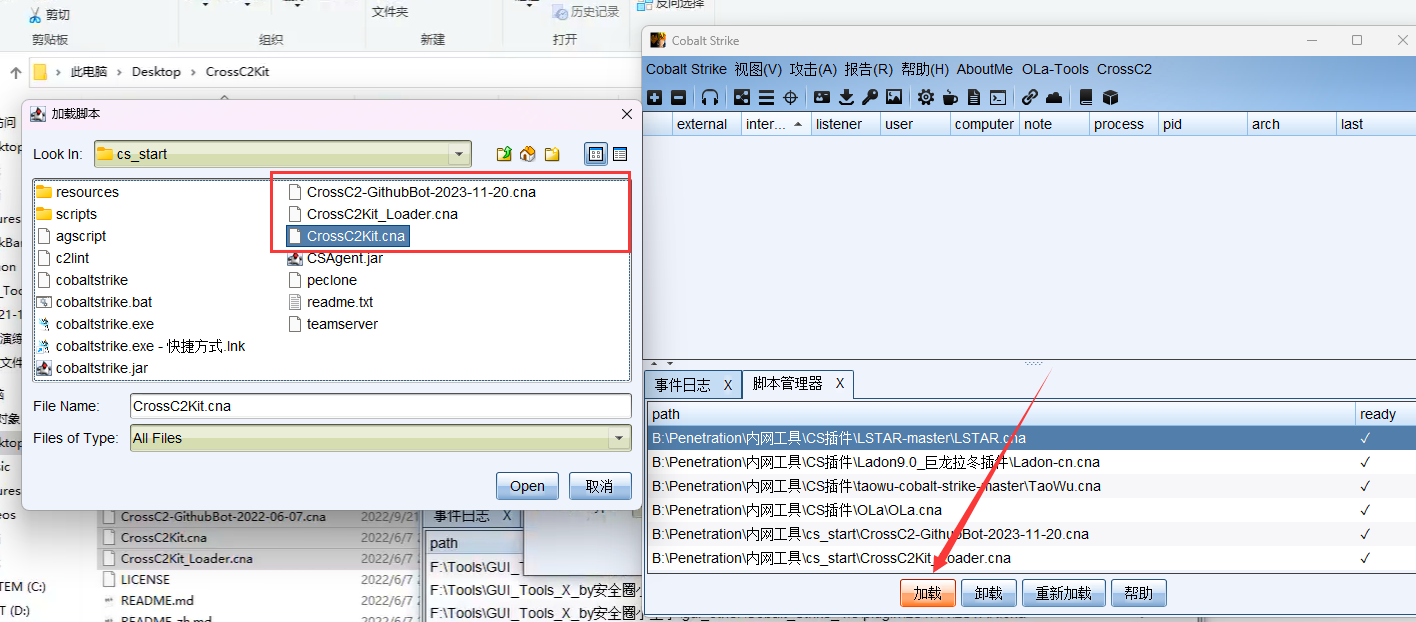
Task: Open the 攻击(A) menu
Action: pos(812,69)
